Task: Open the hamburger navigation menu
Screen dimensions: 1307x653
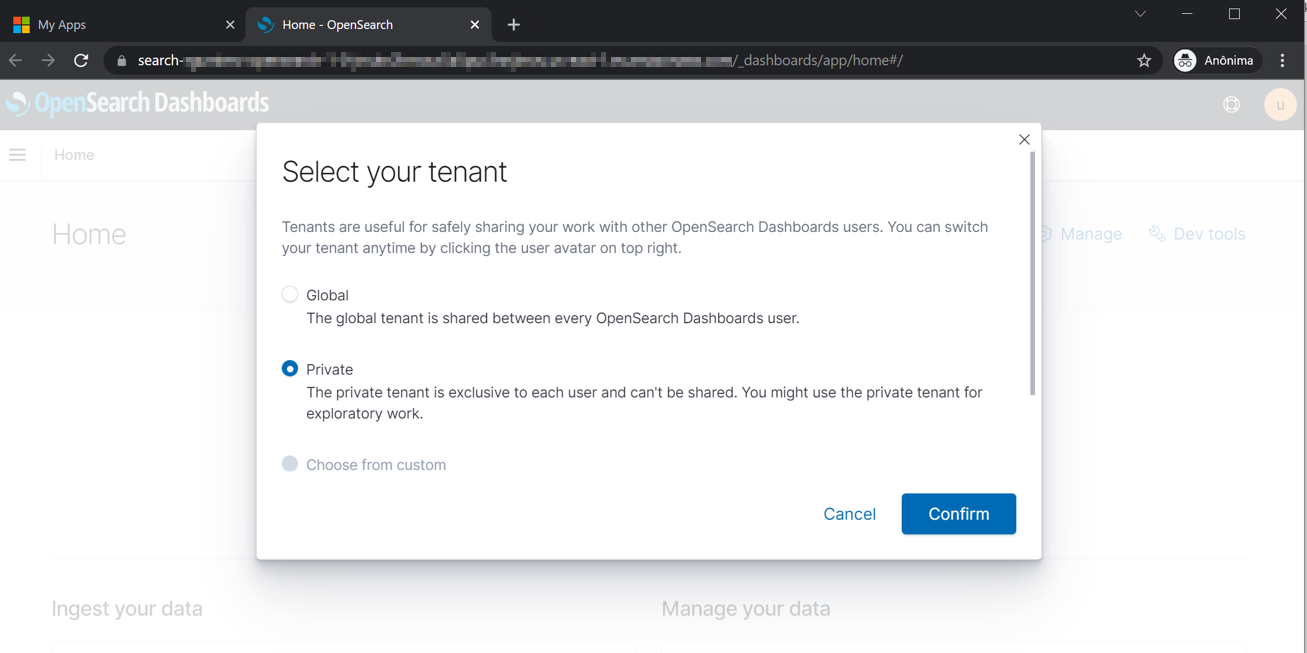Action: (18, 155)
